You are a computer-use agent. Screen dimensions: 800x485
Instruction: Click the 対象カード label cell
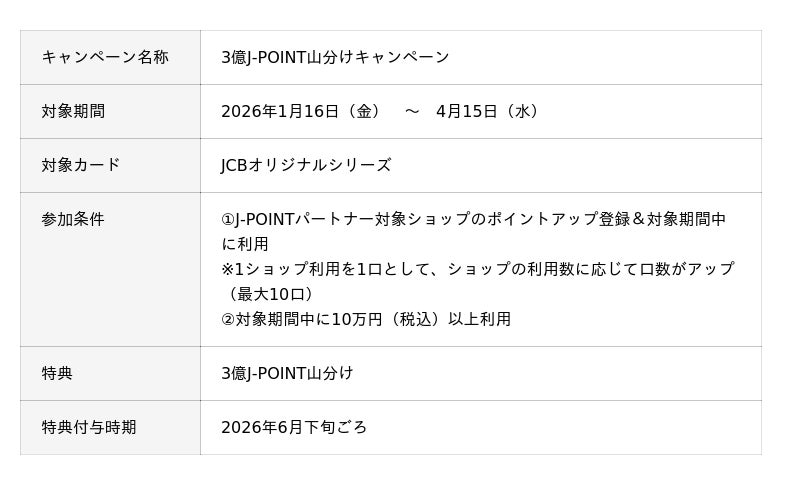tap(81, 165)
